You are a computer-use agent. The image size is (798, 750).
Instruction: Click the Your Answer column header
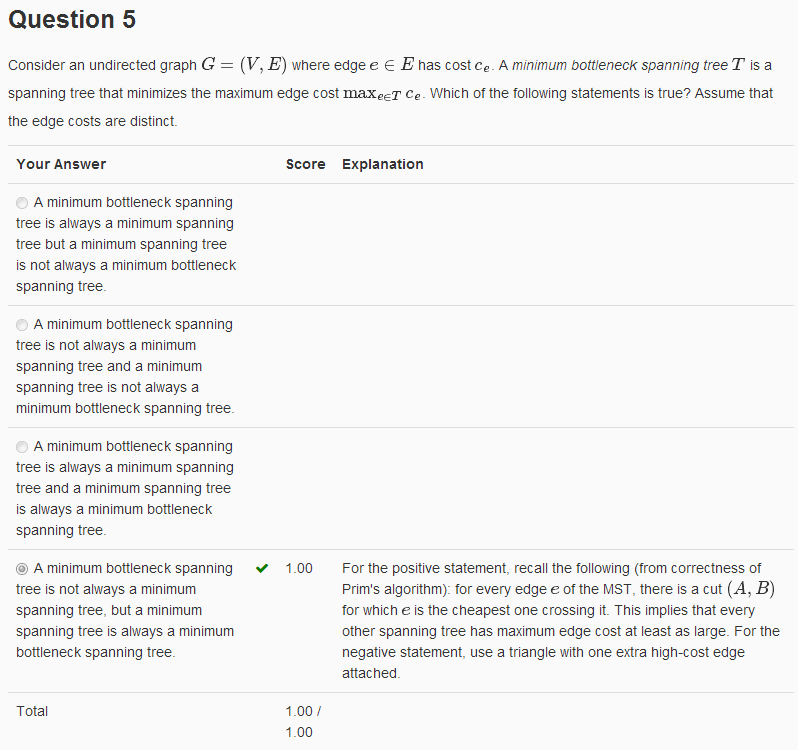[61, 164]
